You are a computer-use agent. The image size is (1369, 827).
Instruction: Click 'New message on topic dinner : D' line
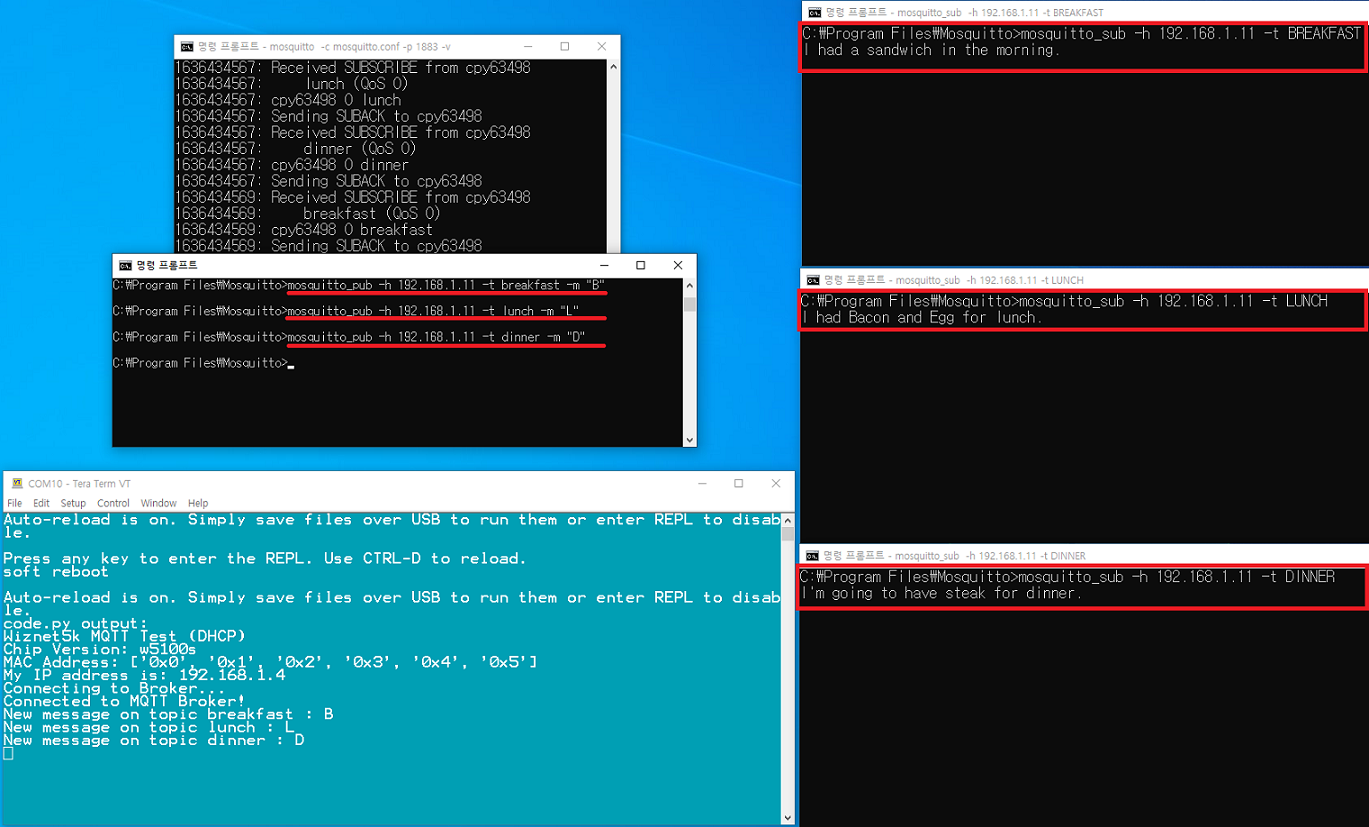[154, 740]
